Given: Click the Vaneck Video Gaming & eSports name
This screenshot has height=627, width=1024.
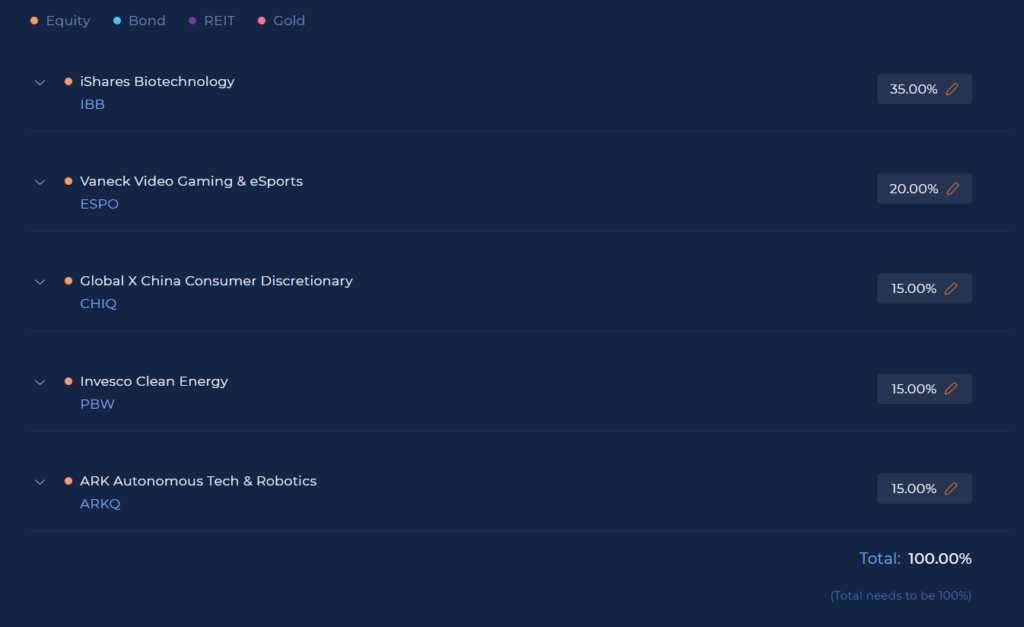Looking at the screenshot, I should point(191,182).
